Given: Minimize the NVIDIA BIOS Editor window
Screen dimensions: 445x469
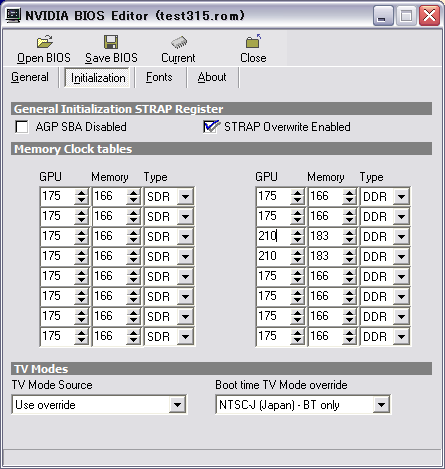Looking at the screenshot, I should pyautogui.click(x=382, y=16).
